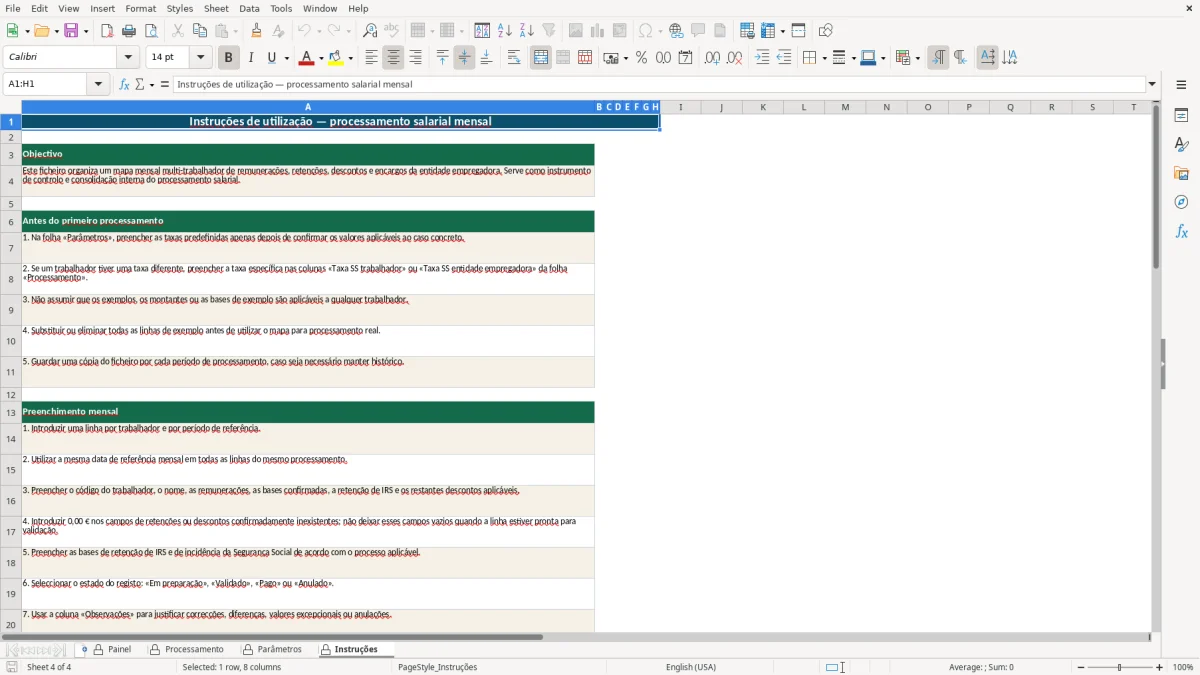Open Sidebar Gallery panel

point(1181,174)
